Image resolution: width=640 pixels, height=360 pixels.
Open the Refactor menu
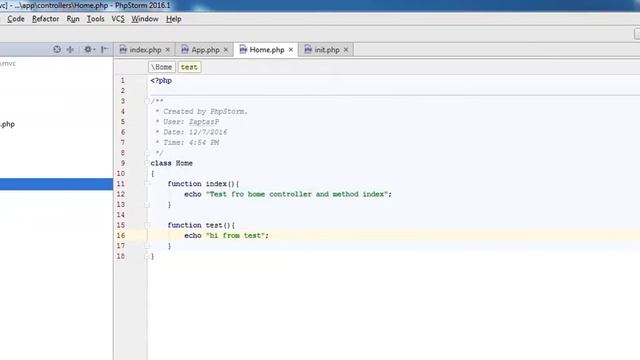(45, 19)
